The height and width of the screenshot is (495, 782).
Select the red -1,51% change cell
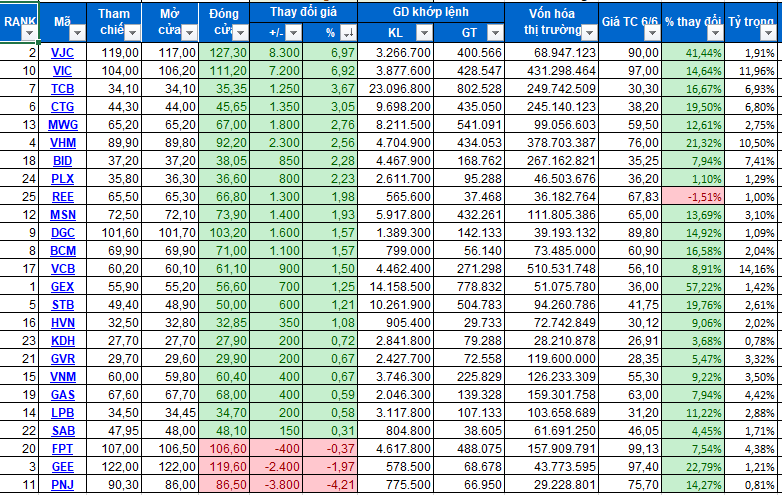tap(693, 197)
